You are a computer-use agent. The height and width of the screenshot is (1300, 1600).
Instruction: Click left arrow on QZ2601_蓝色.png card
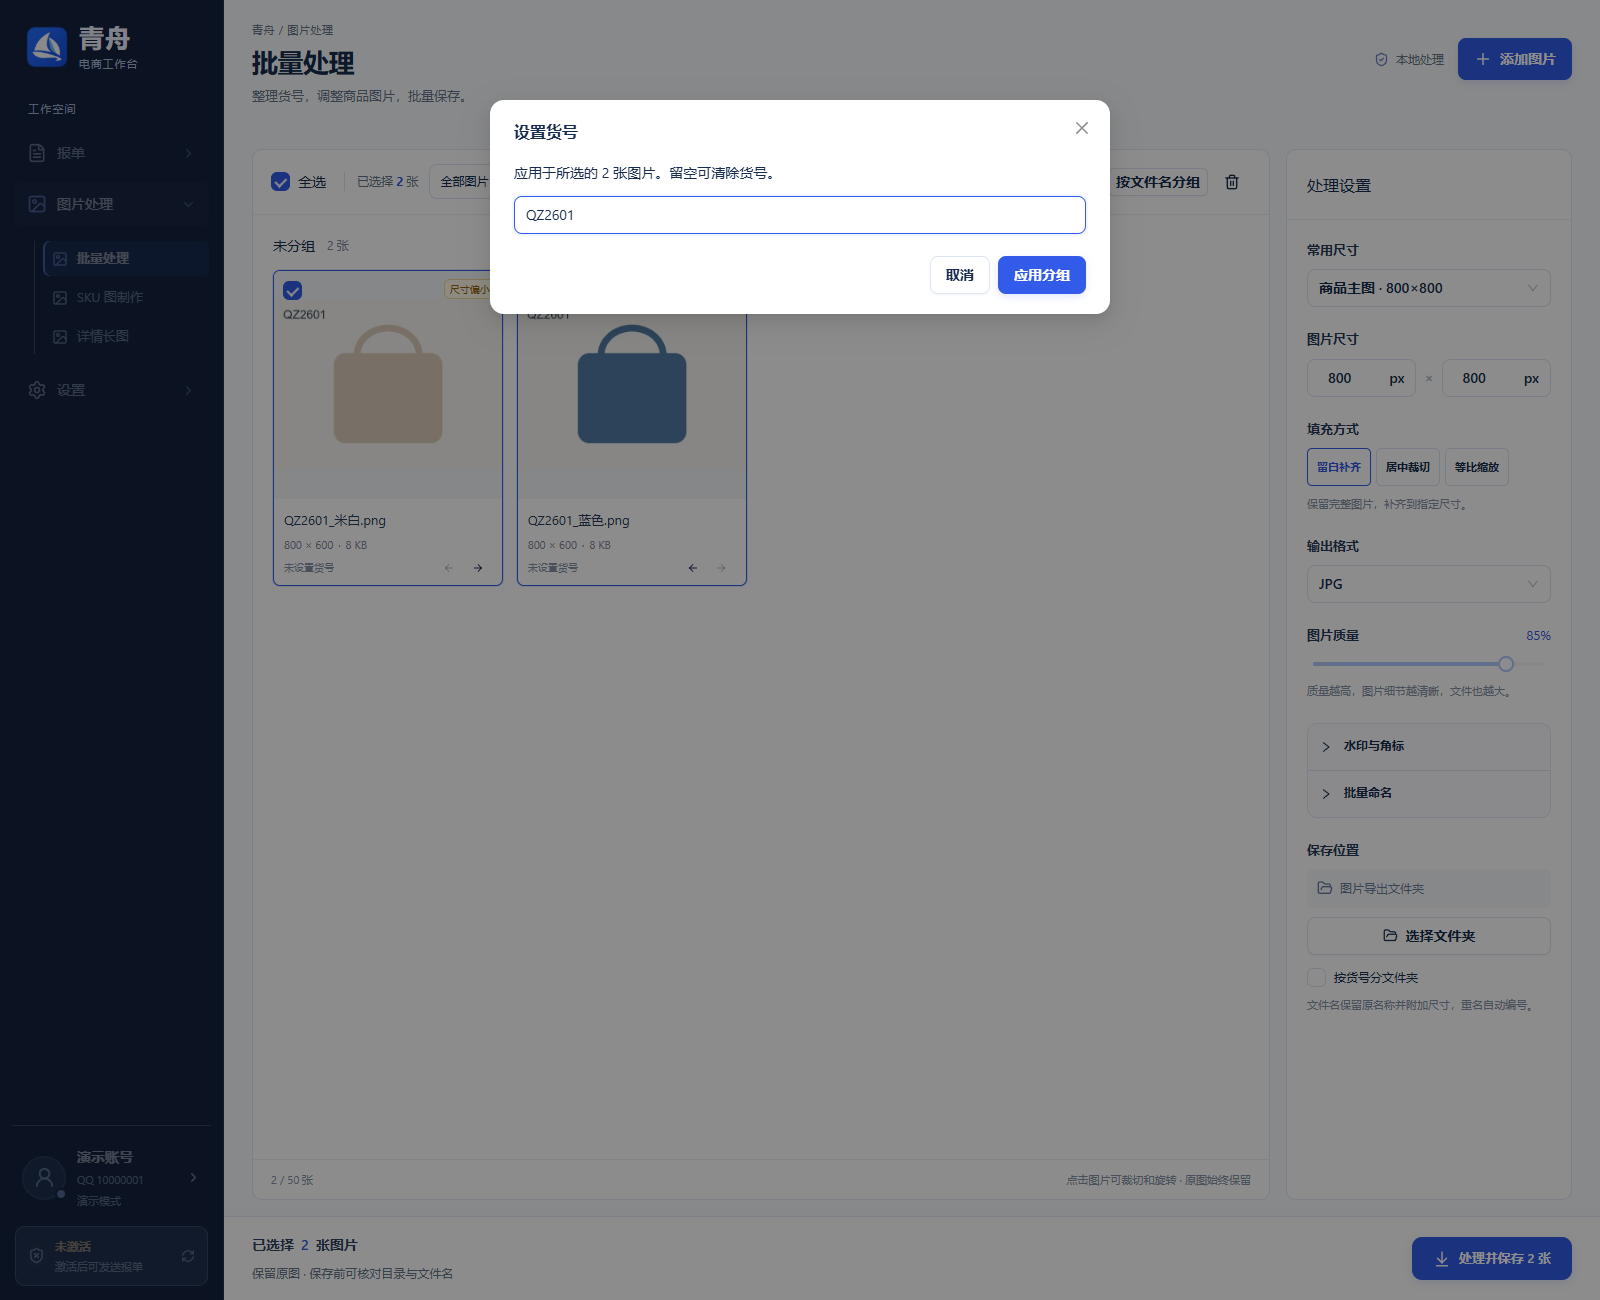693,568
